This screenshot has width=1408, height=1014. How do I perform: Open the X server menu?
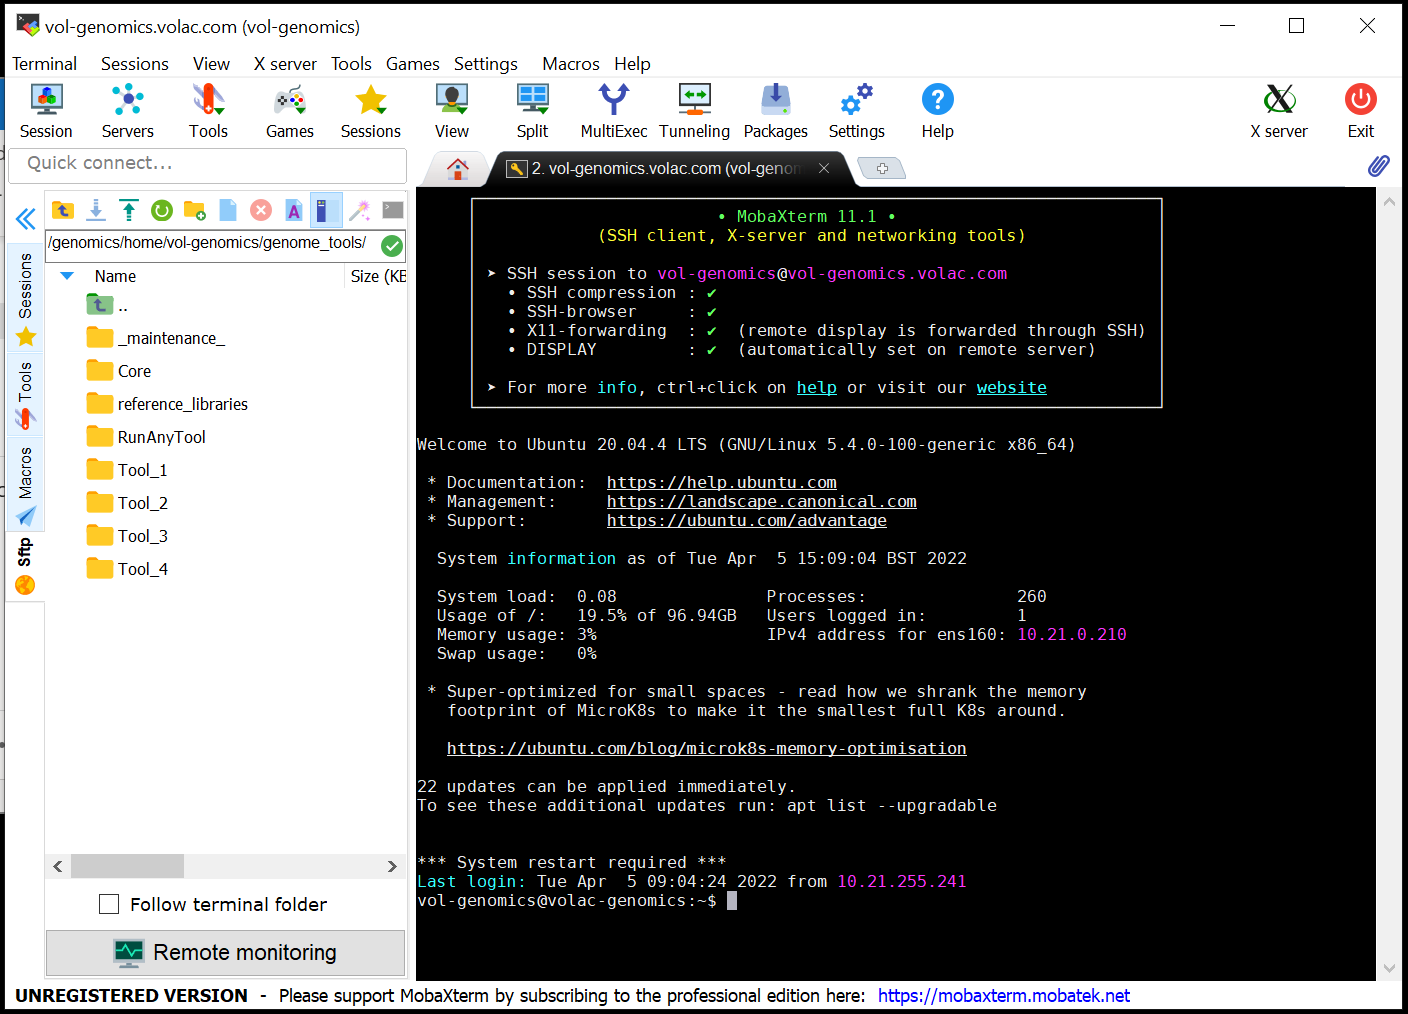click(285, 64)
